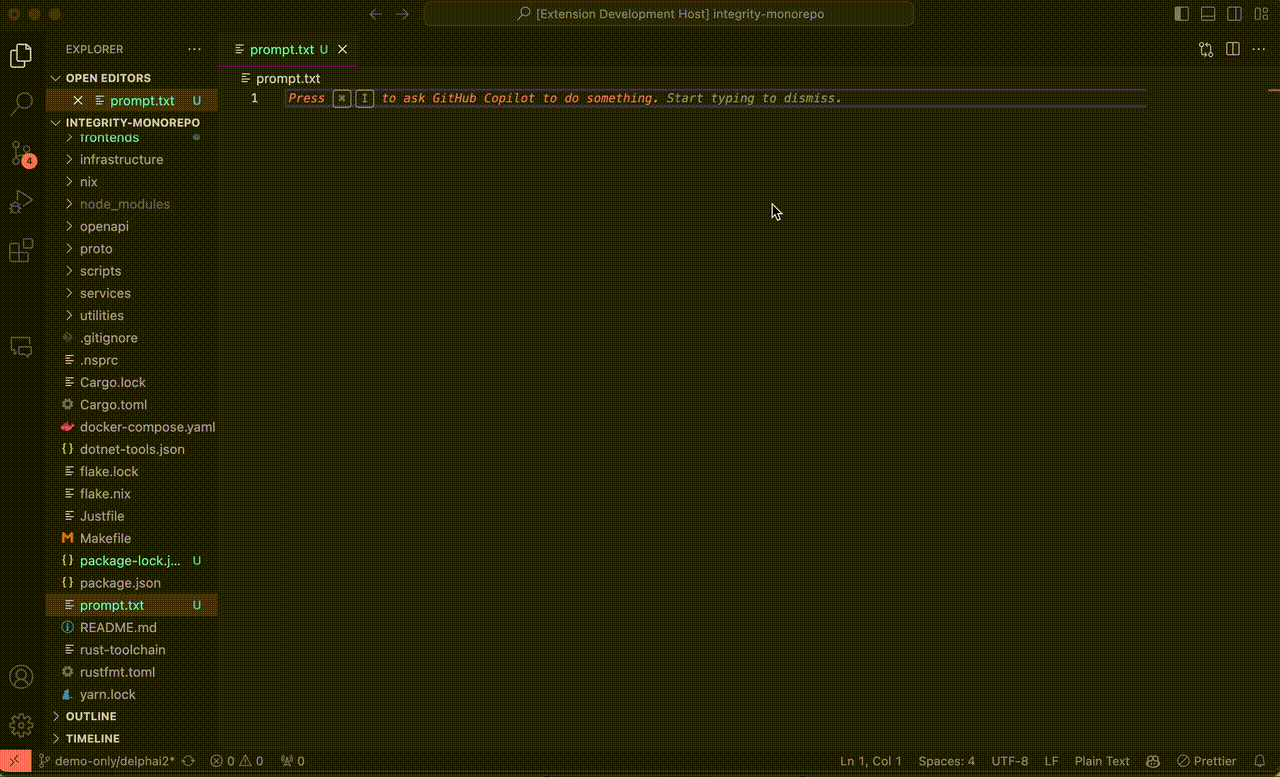Screen dimensions: 1280x777
Task: Open the command center search box
Action: (x=669, y=14)
